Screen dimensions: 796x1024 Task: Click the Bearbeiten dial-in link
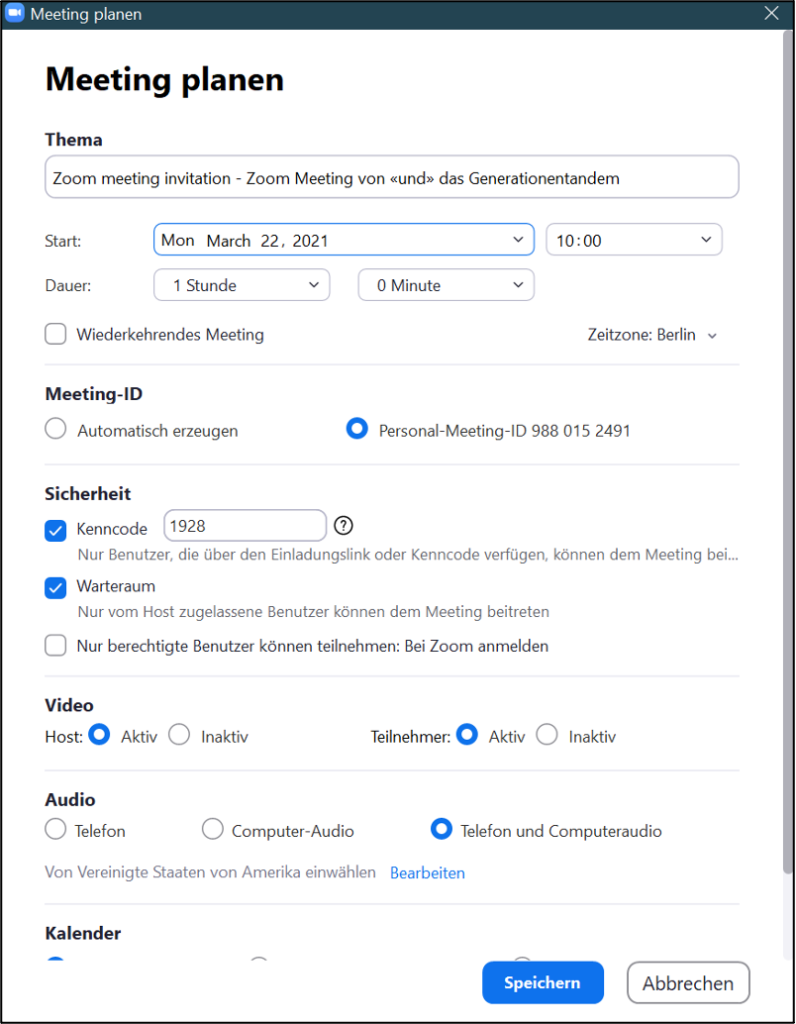427,873
